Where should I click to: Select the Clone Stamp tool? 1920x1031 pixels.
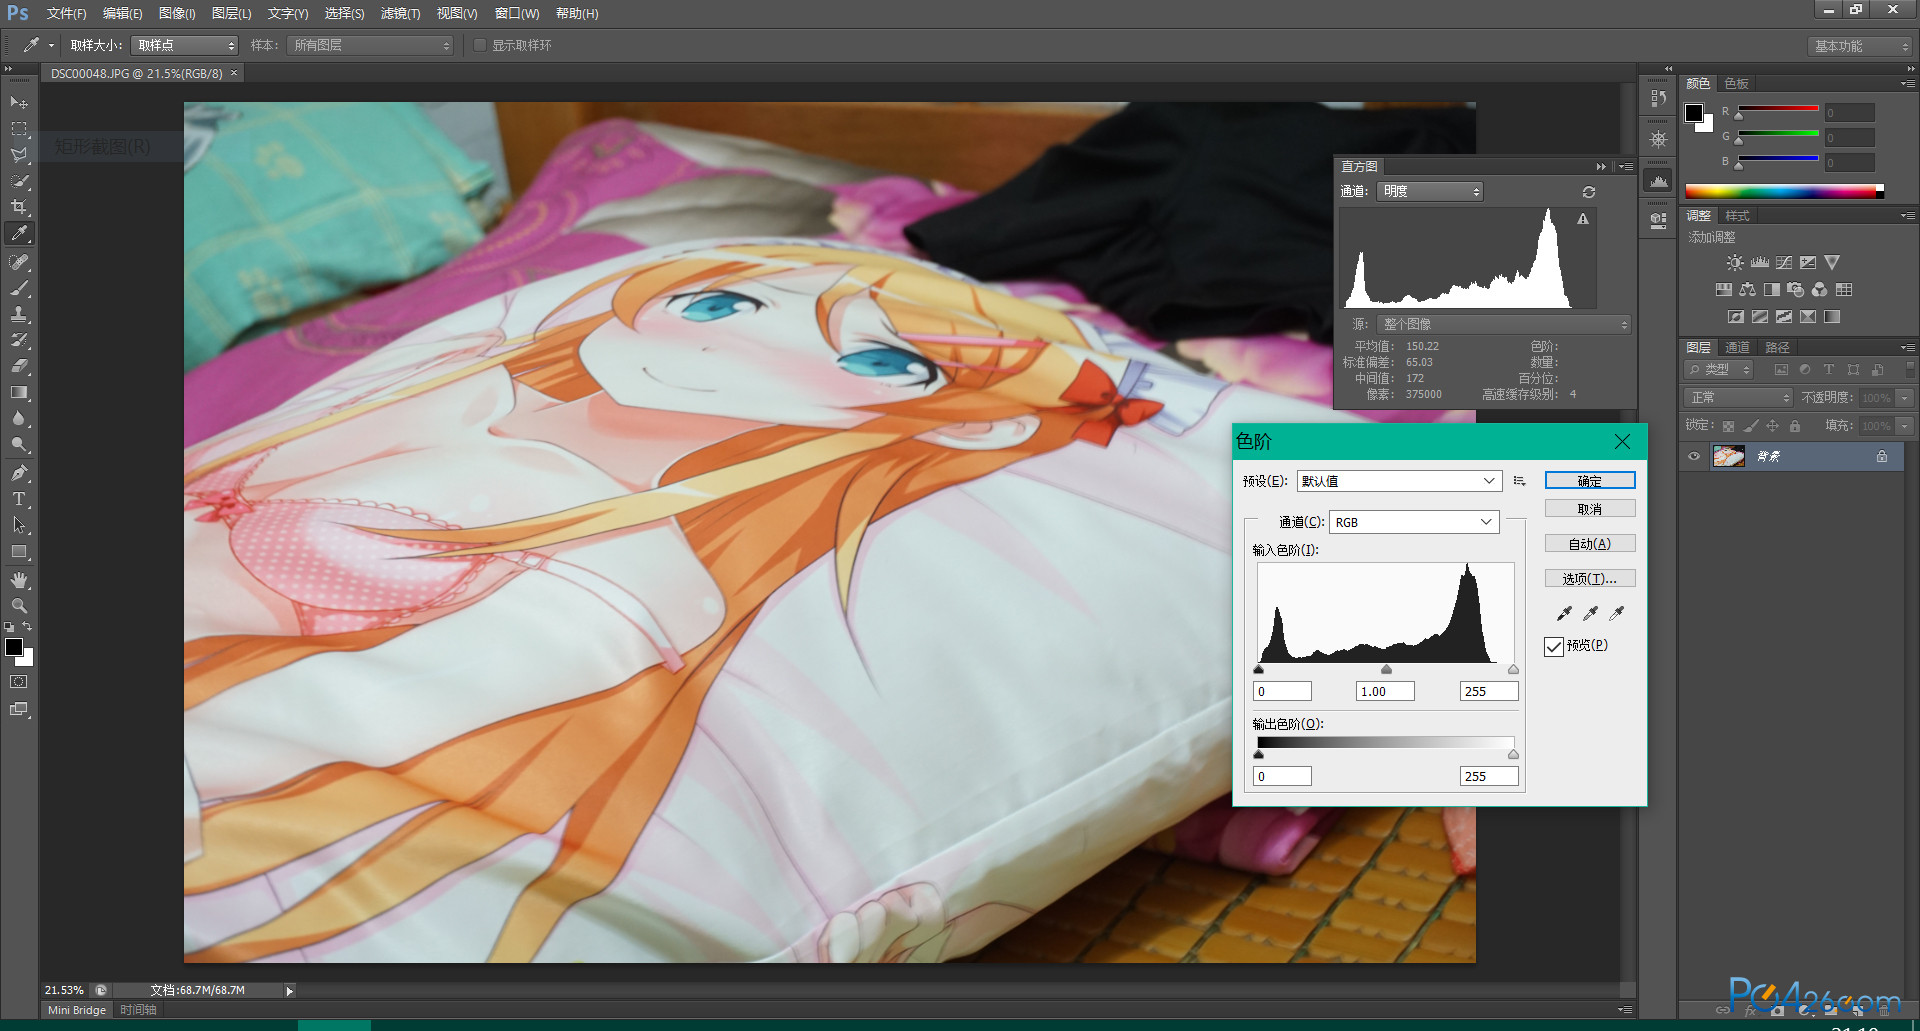(19, 314)
